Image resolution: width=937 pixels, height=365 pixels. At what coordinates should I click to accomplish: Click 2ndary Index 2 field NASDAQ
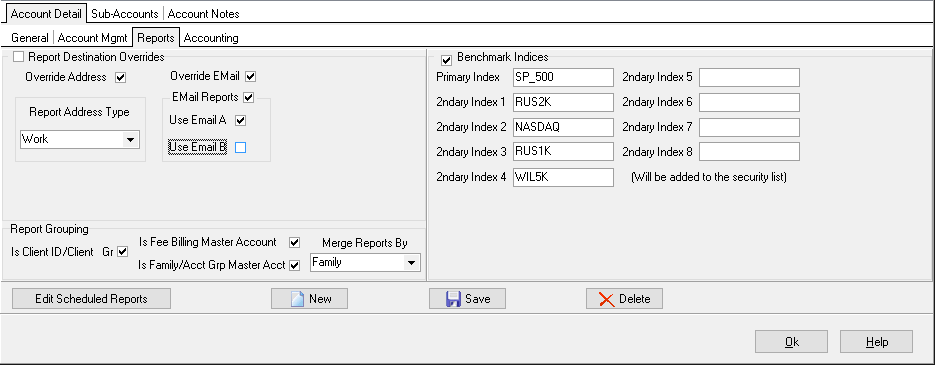tap(564, 127)
